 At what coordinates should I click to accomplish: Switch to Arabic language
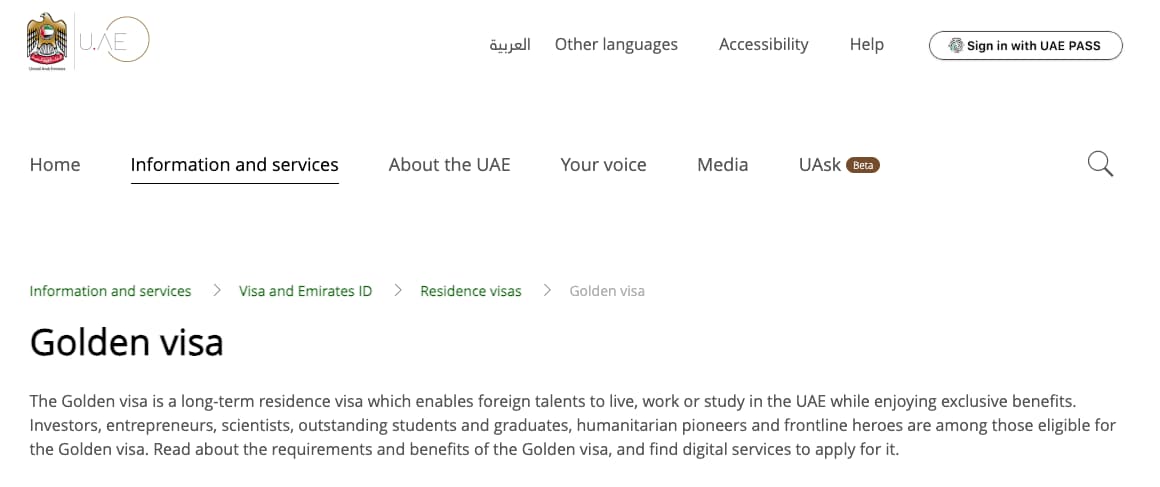[510, 44]
